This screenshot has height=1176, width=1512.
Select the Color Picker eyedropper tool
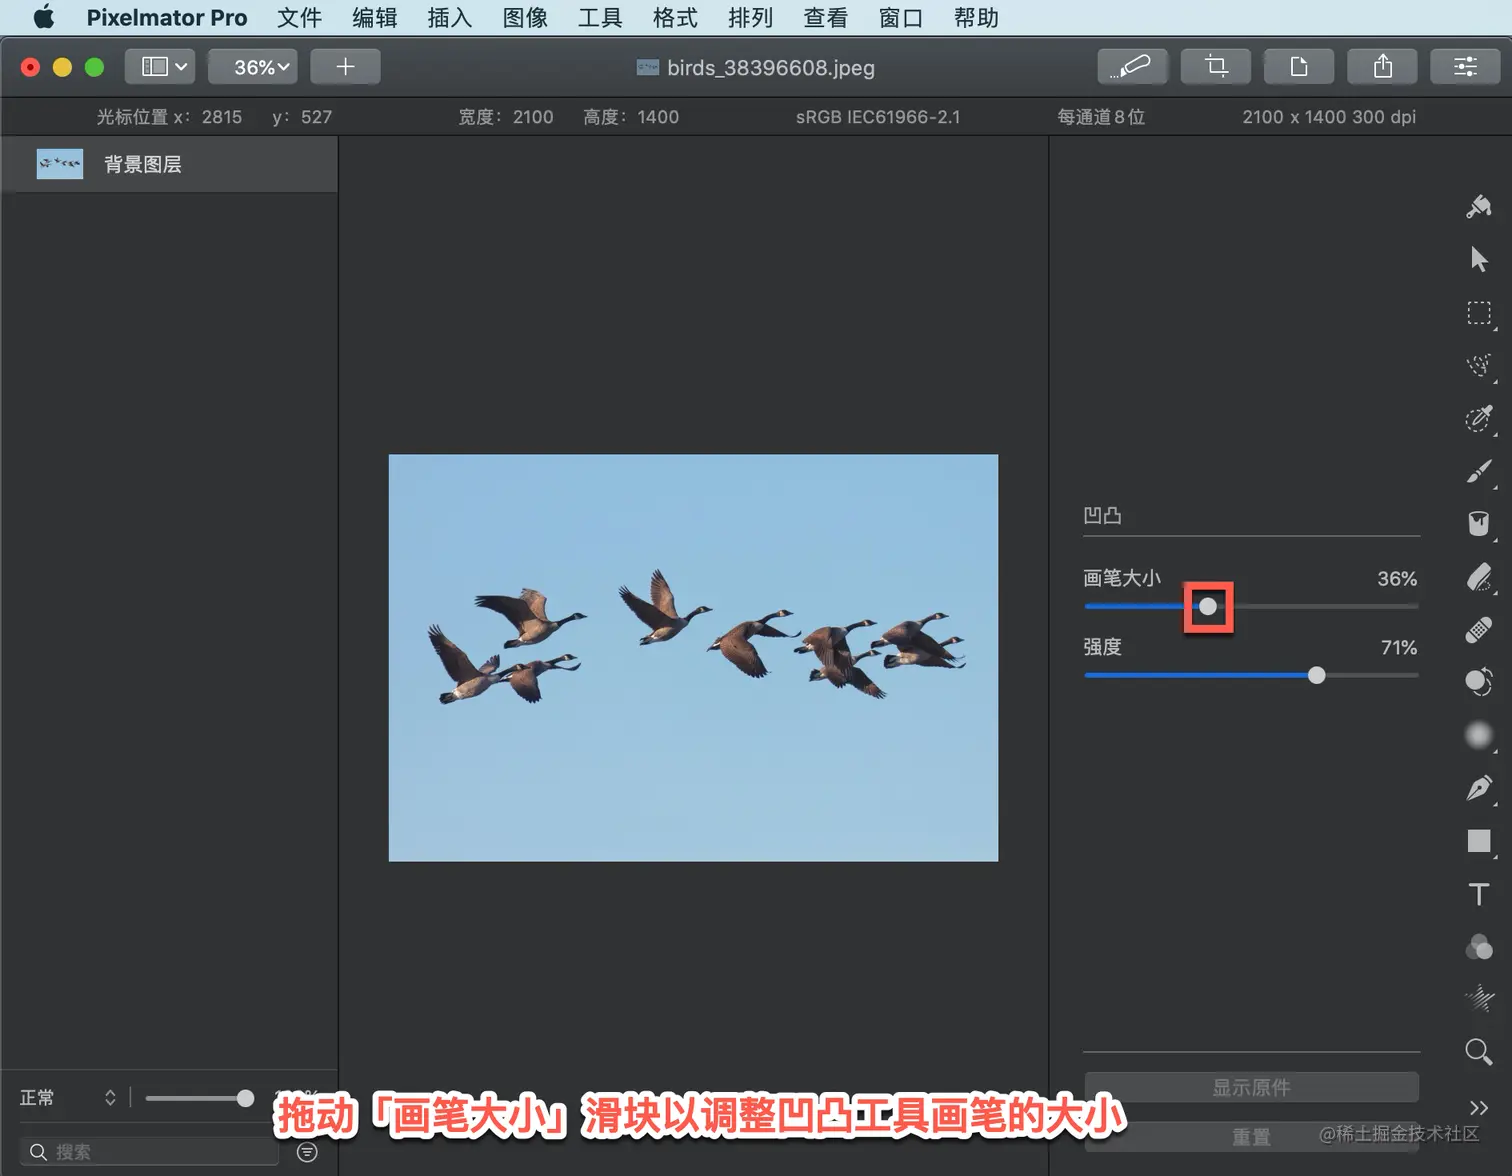pyautogui.click(x=1479, y=418)
